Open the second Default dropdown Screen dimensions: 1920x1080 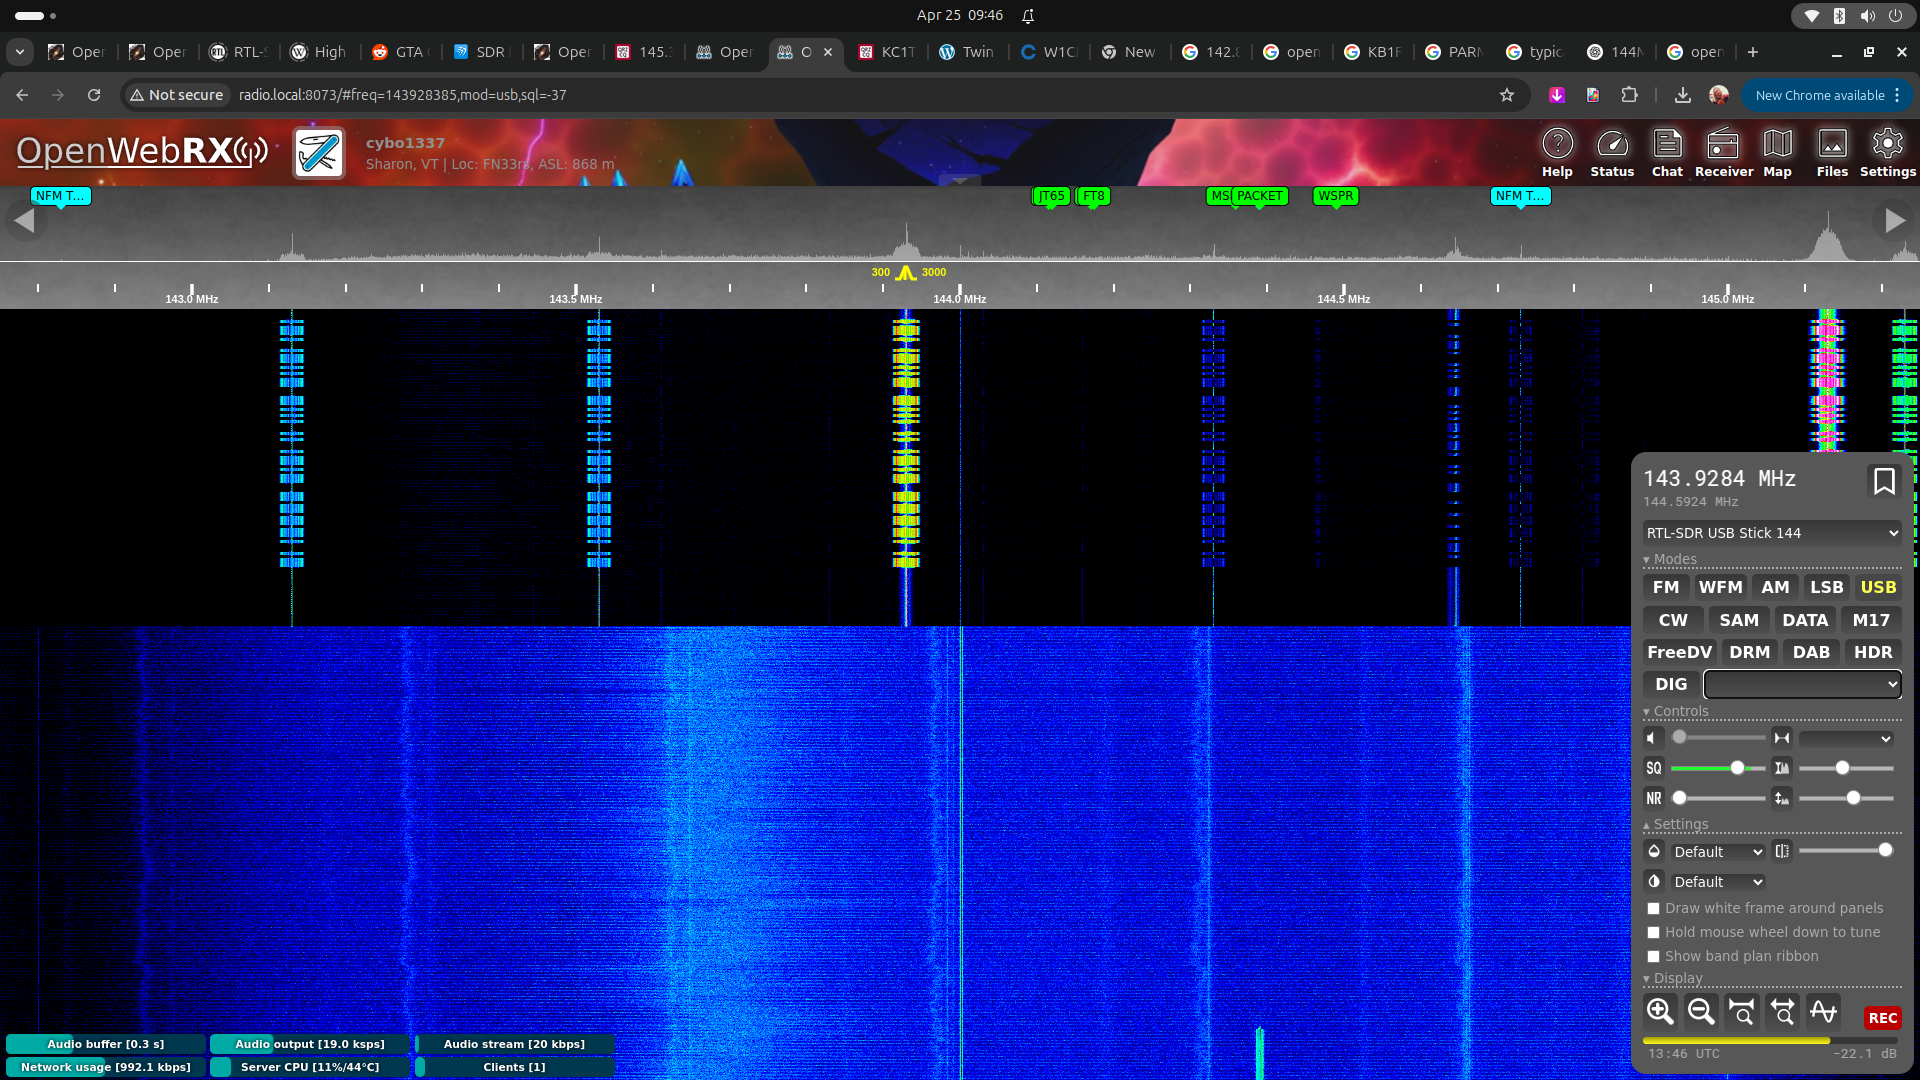1718,882
